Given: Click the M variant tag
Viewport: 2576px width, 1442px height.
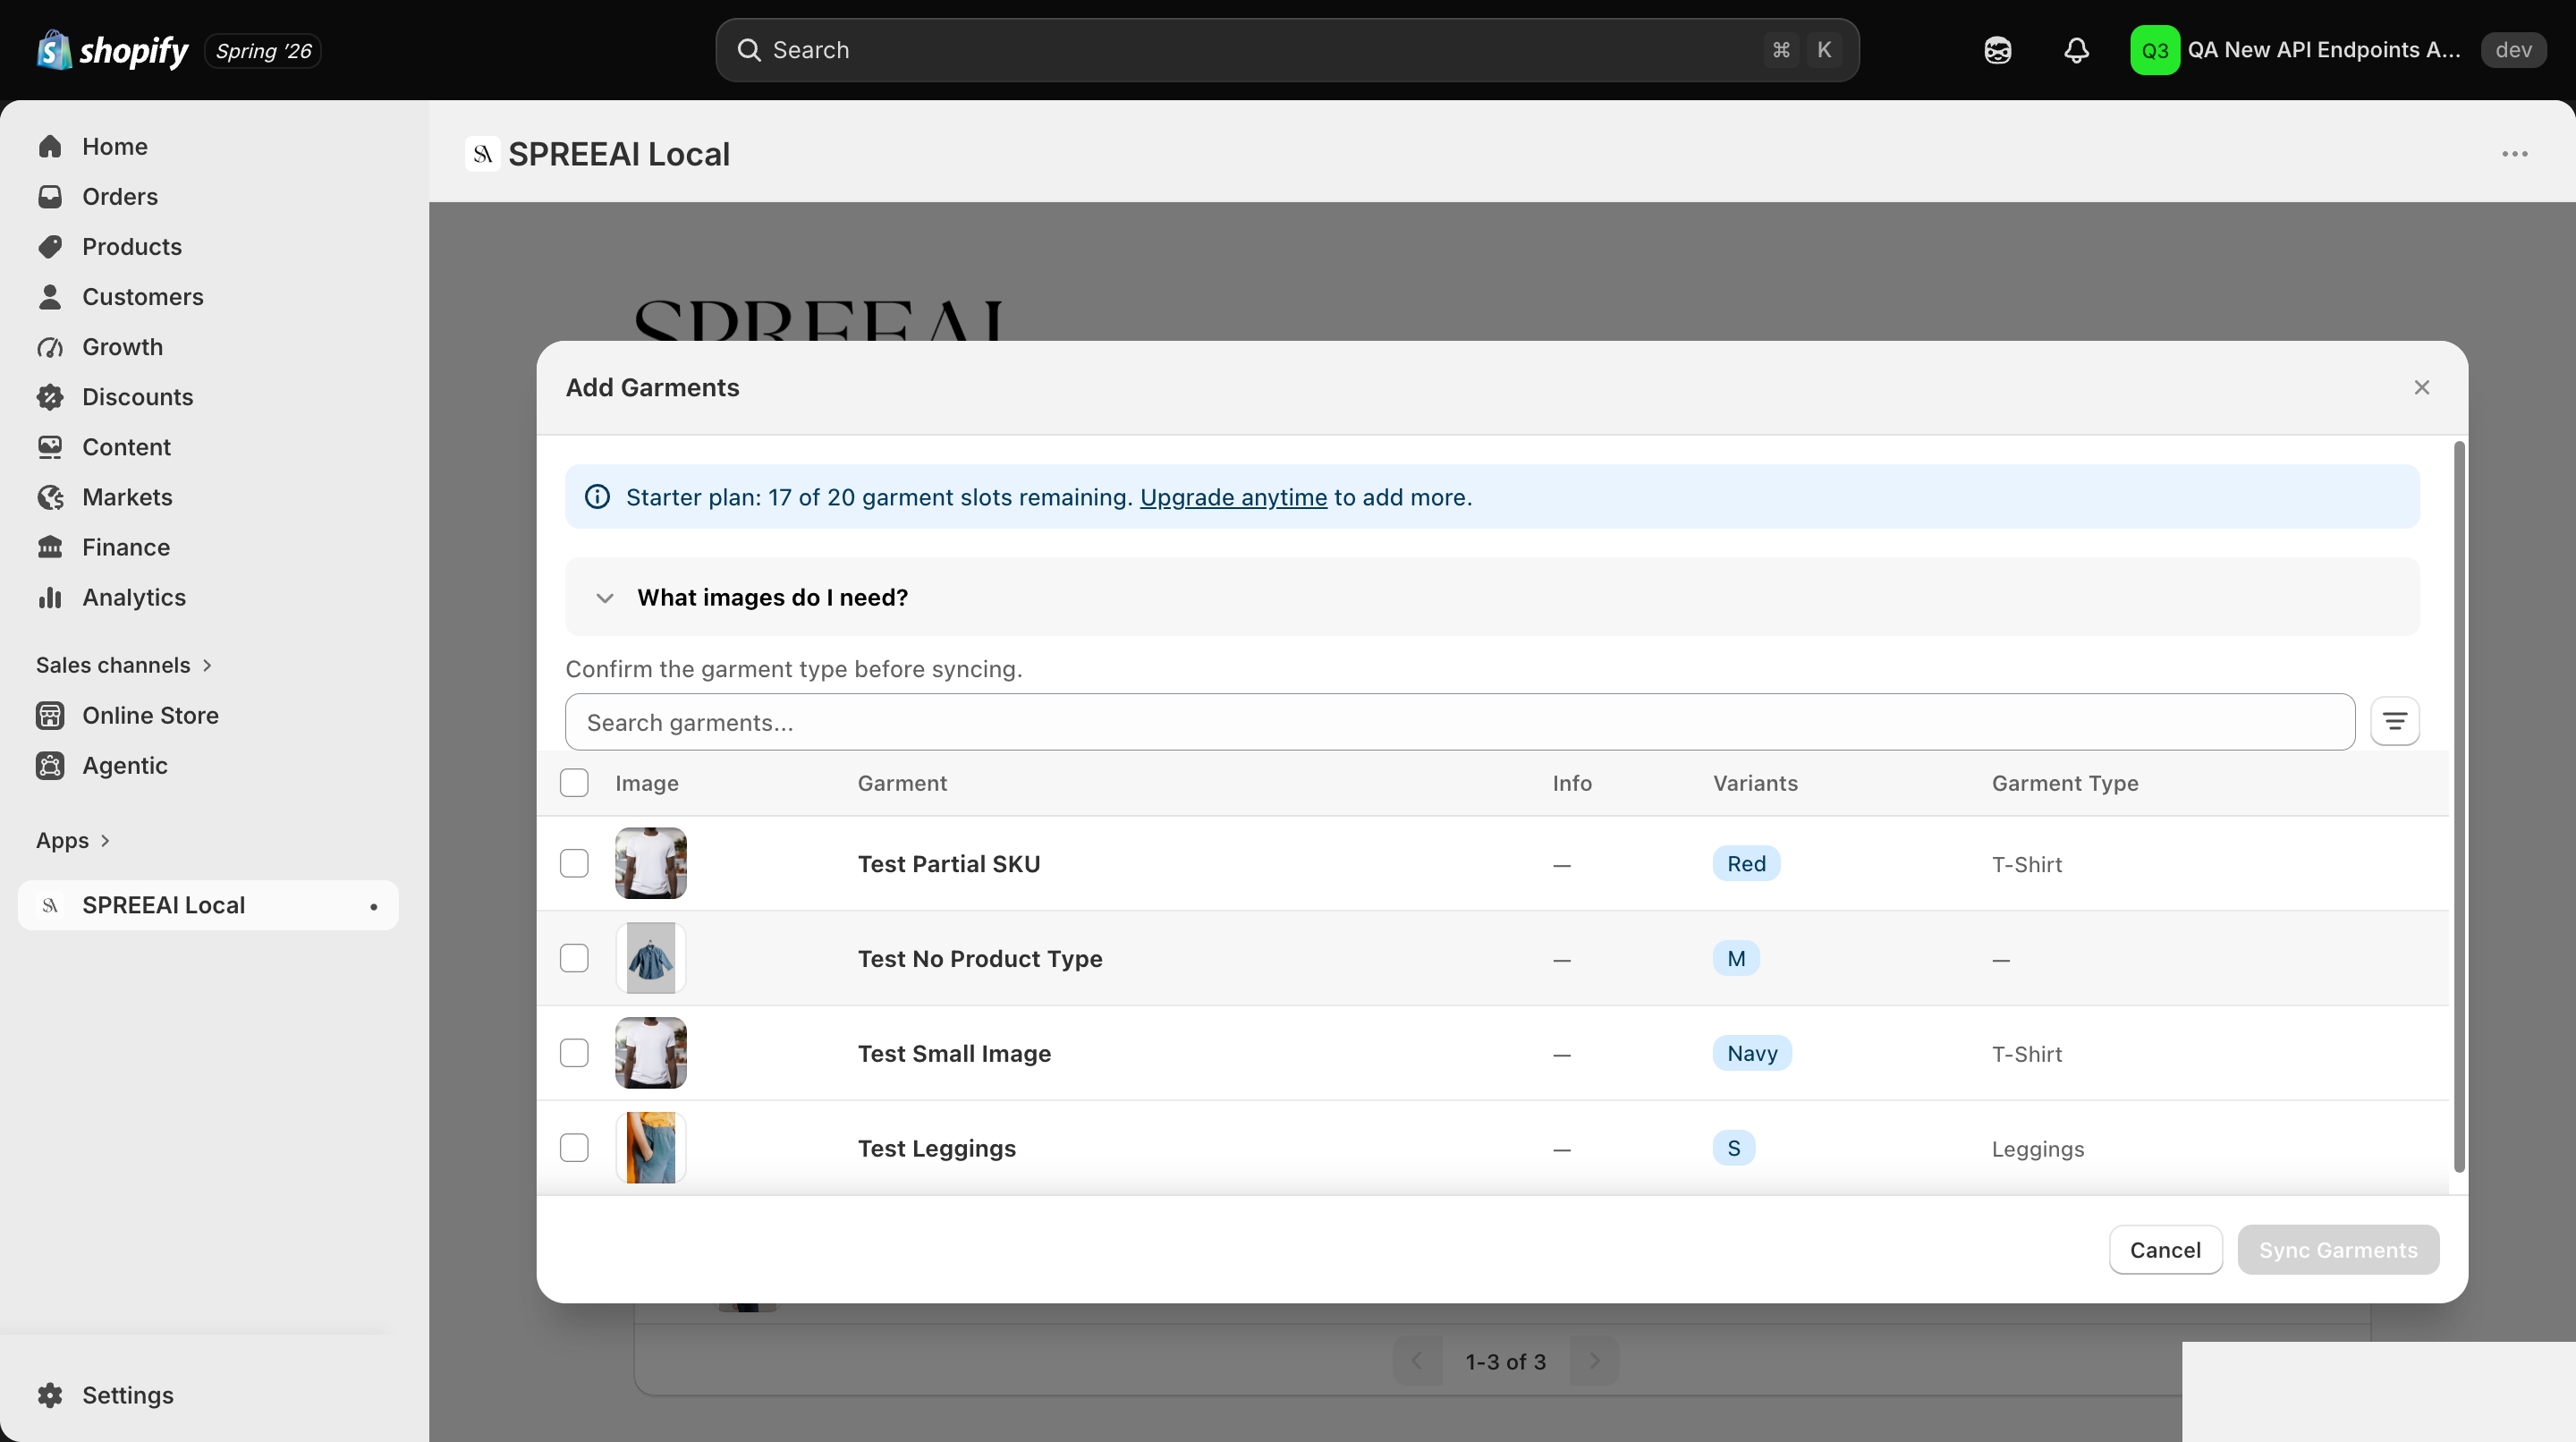Looking at the screenshot, I should (x=1736, y=958).
